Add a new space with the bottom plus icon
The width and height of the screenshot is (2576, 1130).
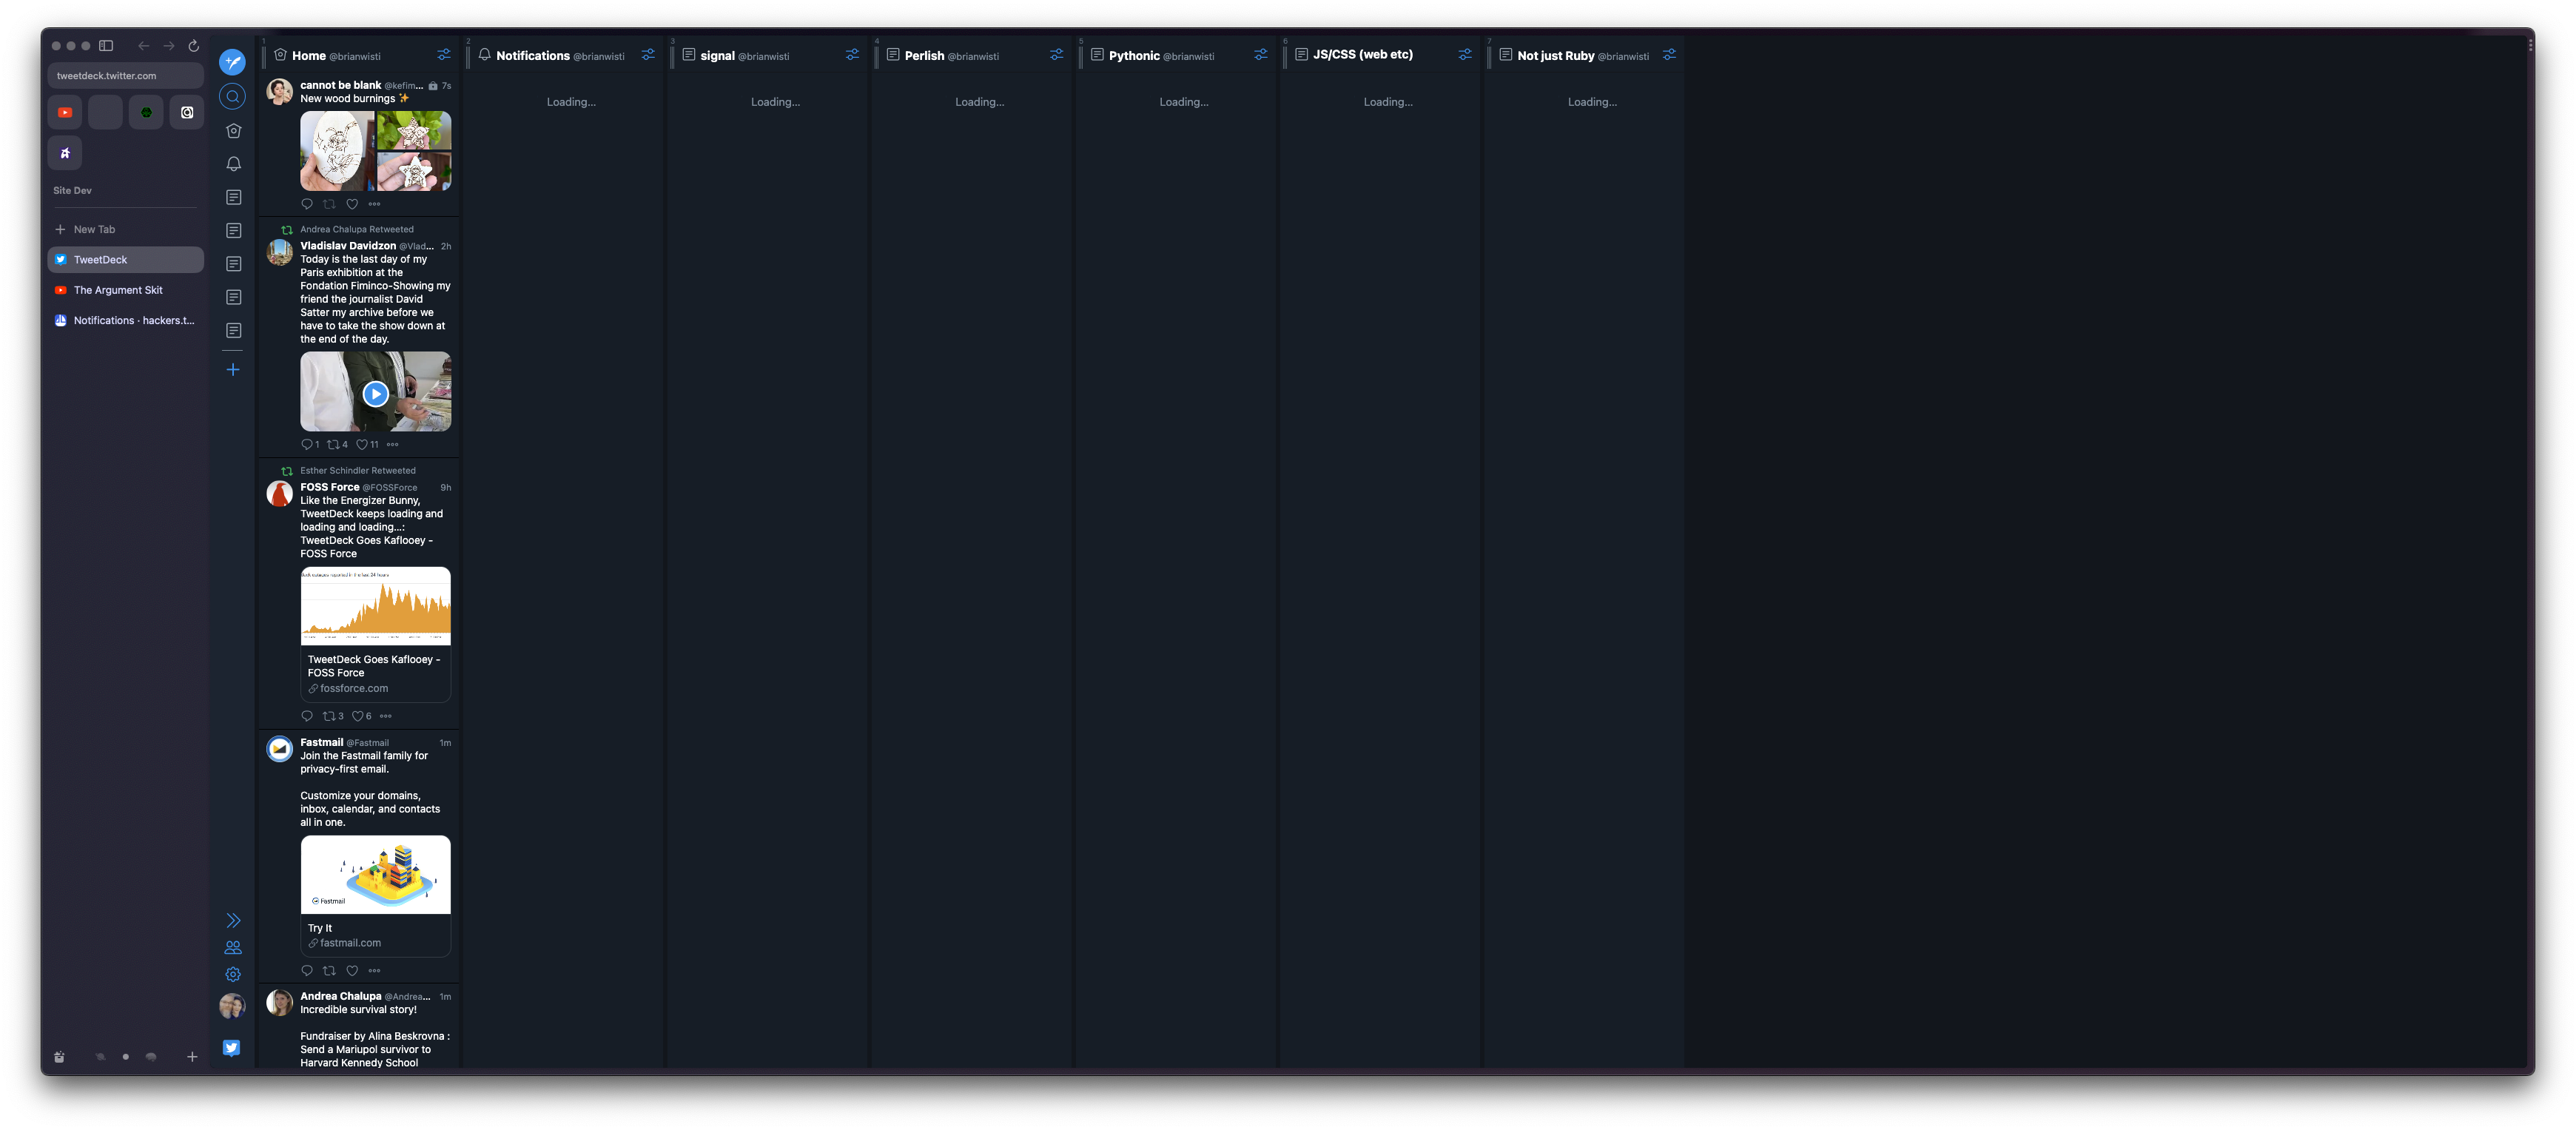pos(192,1057)
